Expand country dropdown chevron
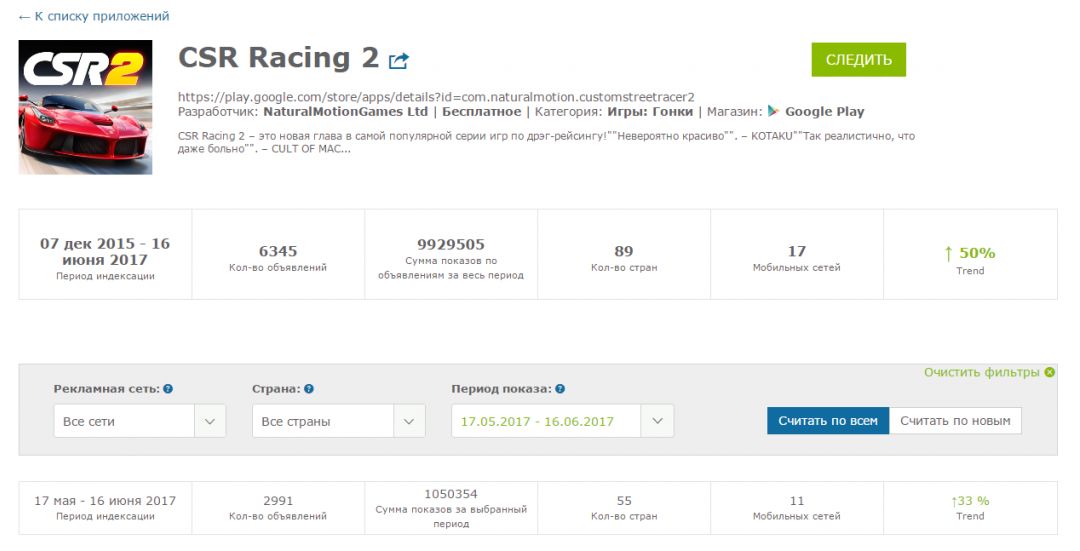The image size is (1080, 551). (409, 421)
